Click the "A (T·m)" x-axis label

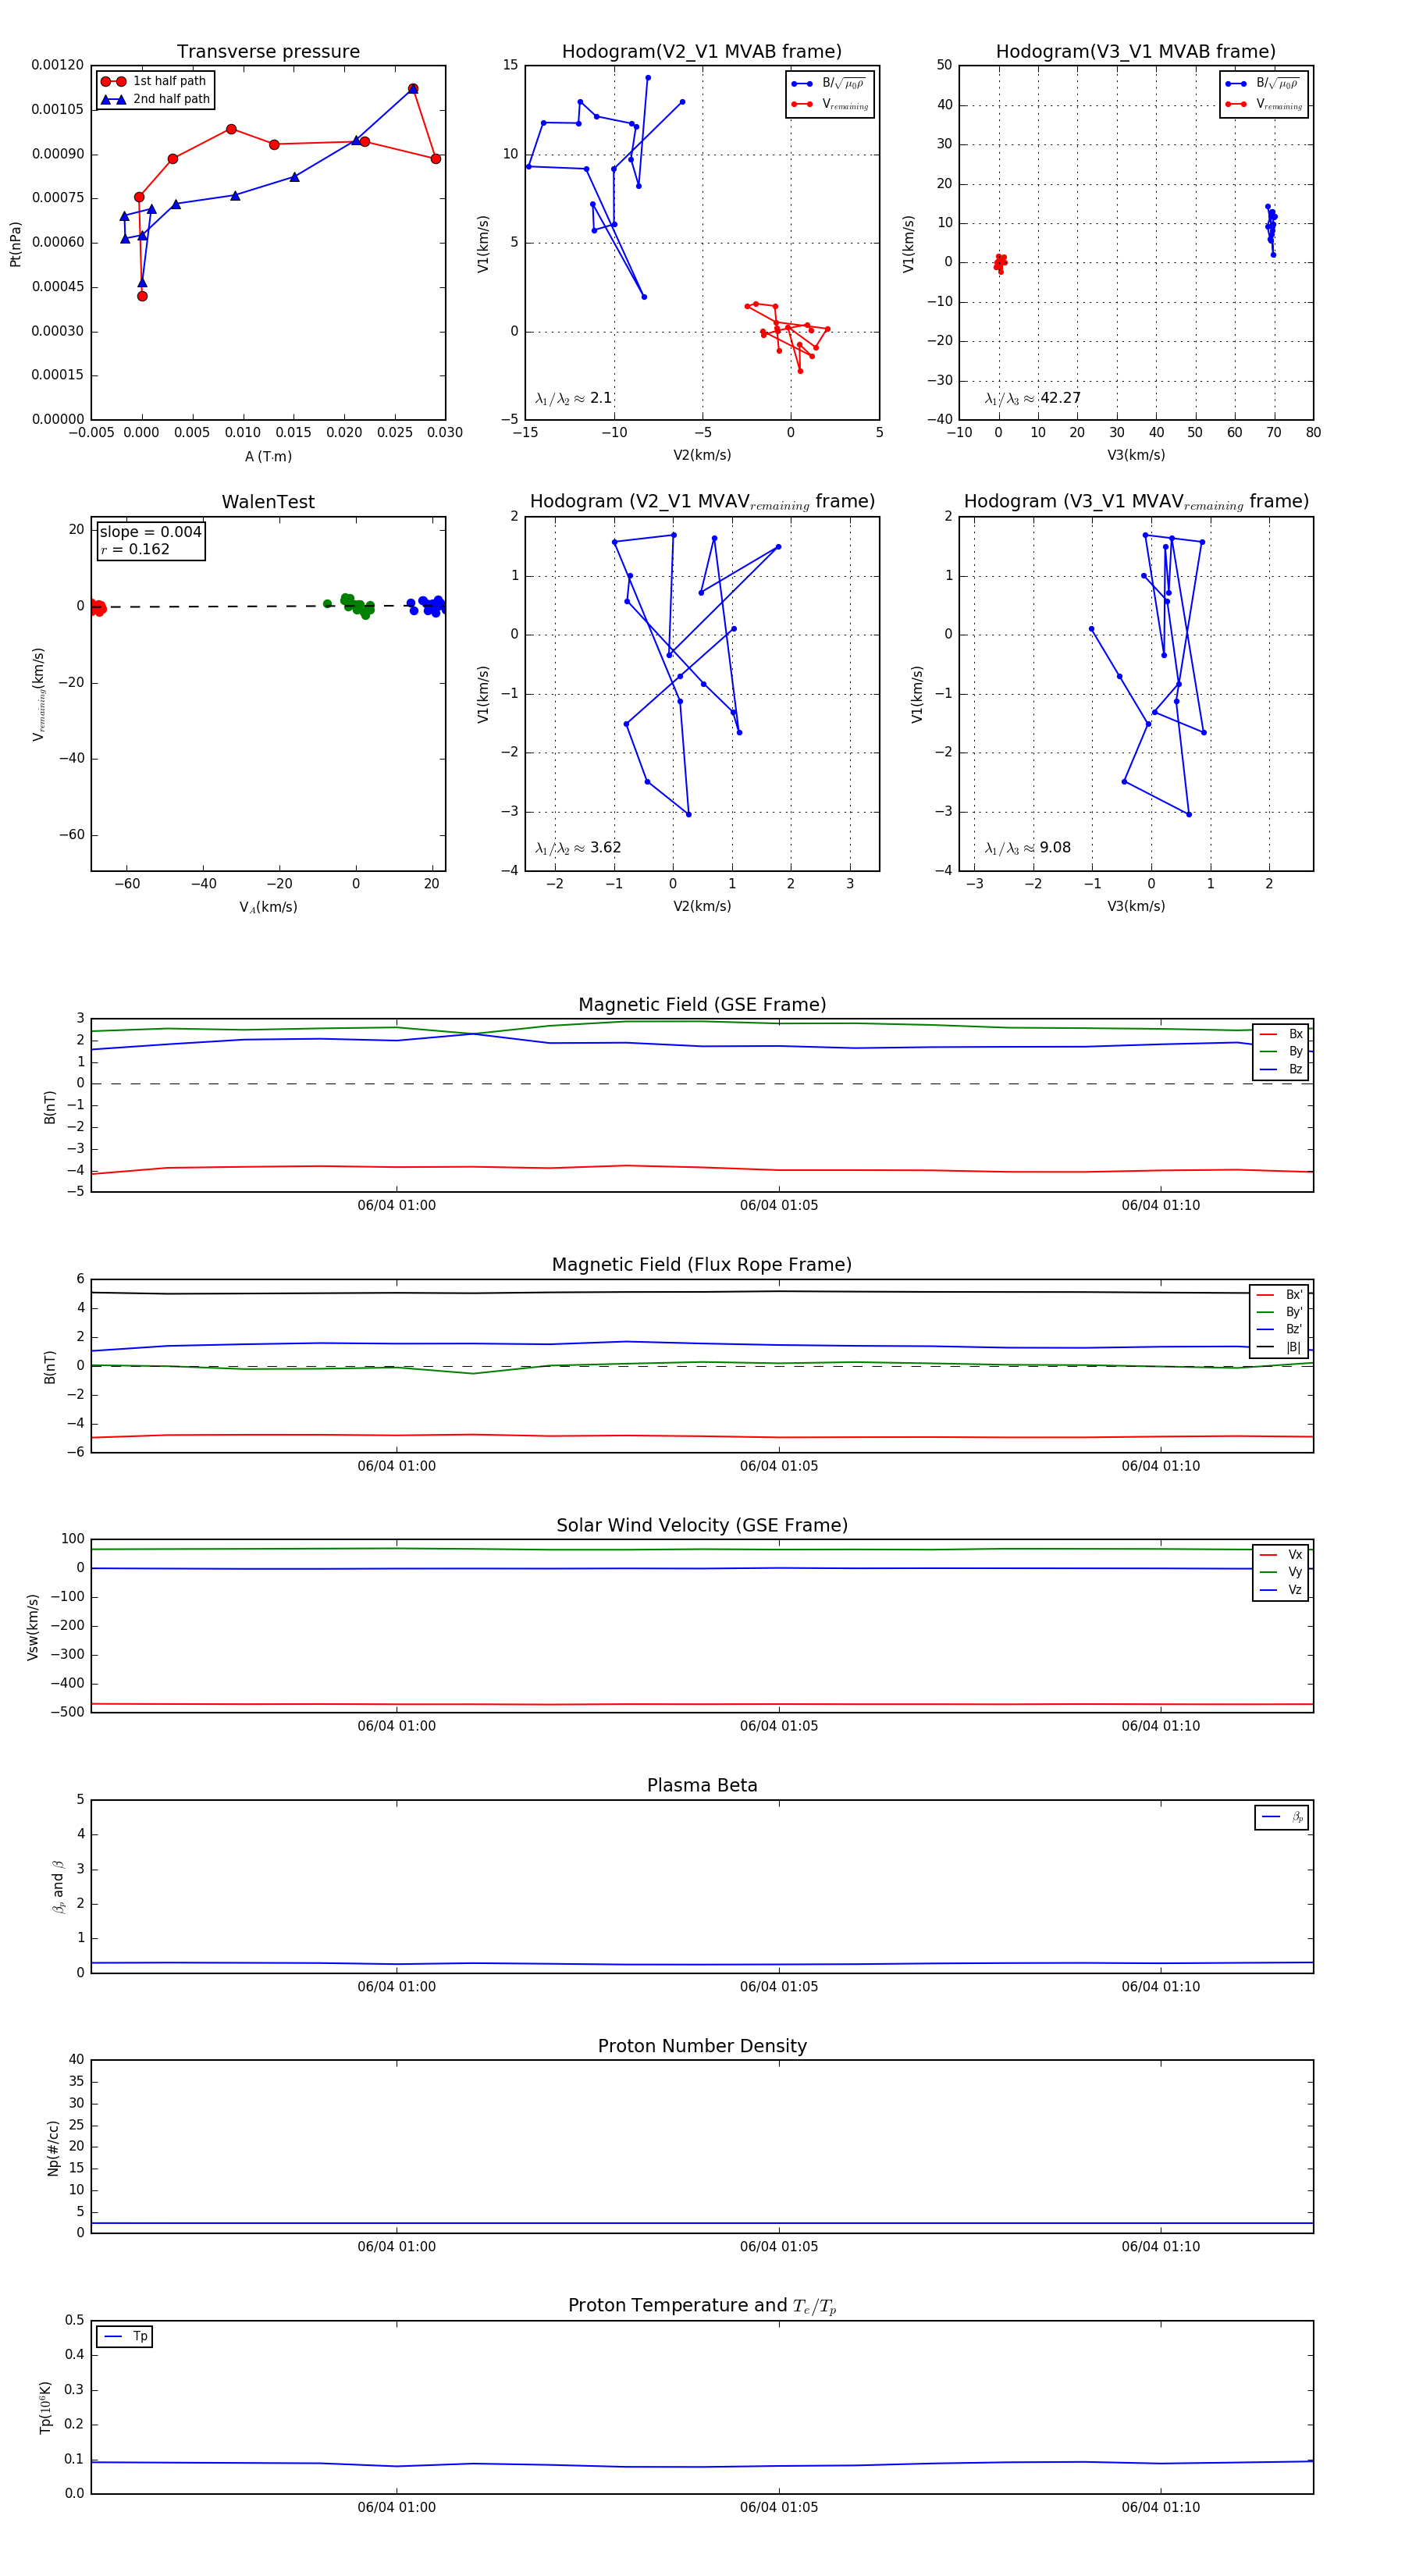[268, 457]
